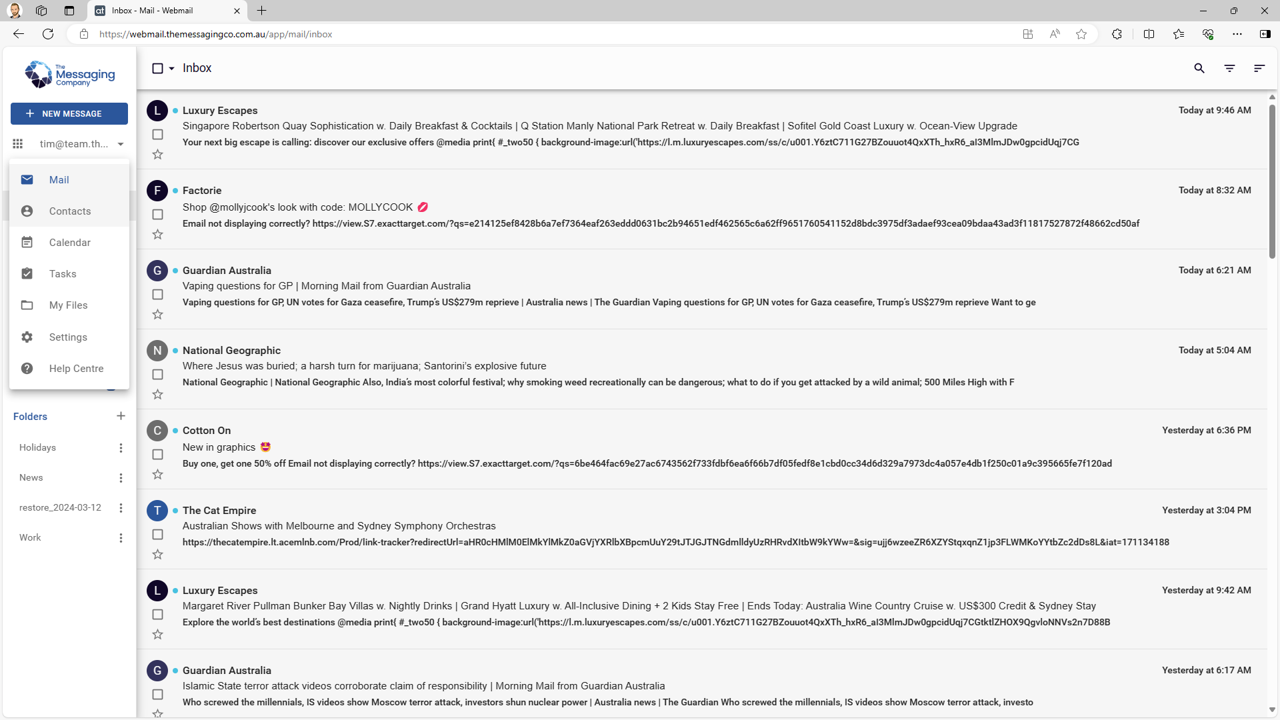Click the Factorie sender avatar
This screenshot has height=720, width=1280.
click(x=157, y=190)
